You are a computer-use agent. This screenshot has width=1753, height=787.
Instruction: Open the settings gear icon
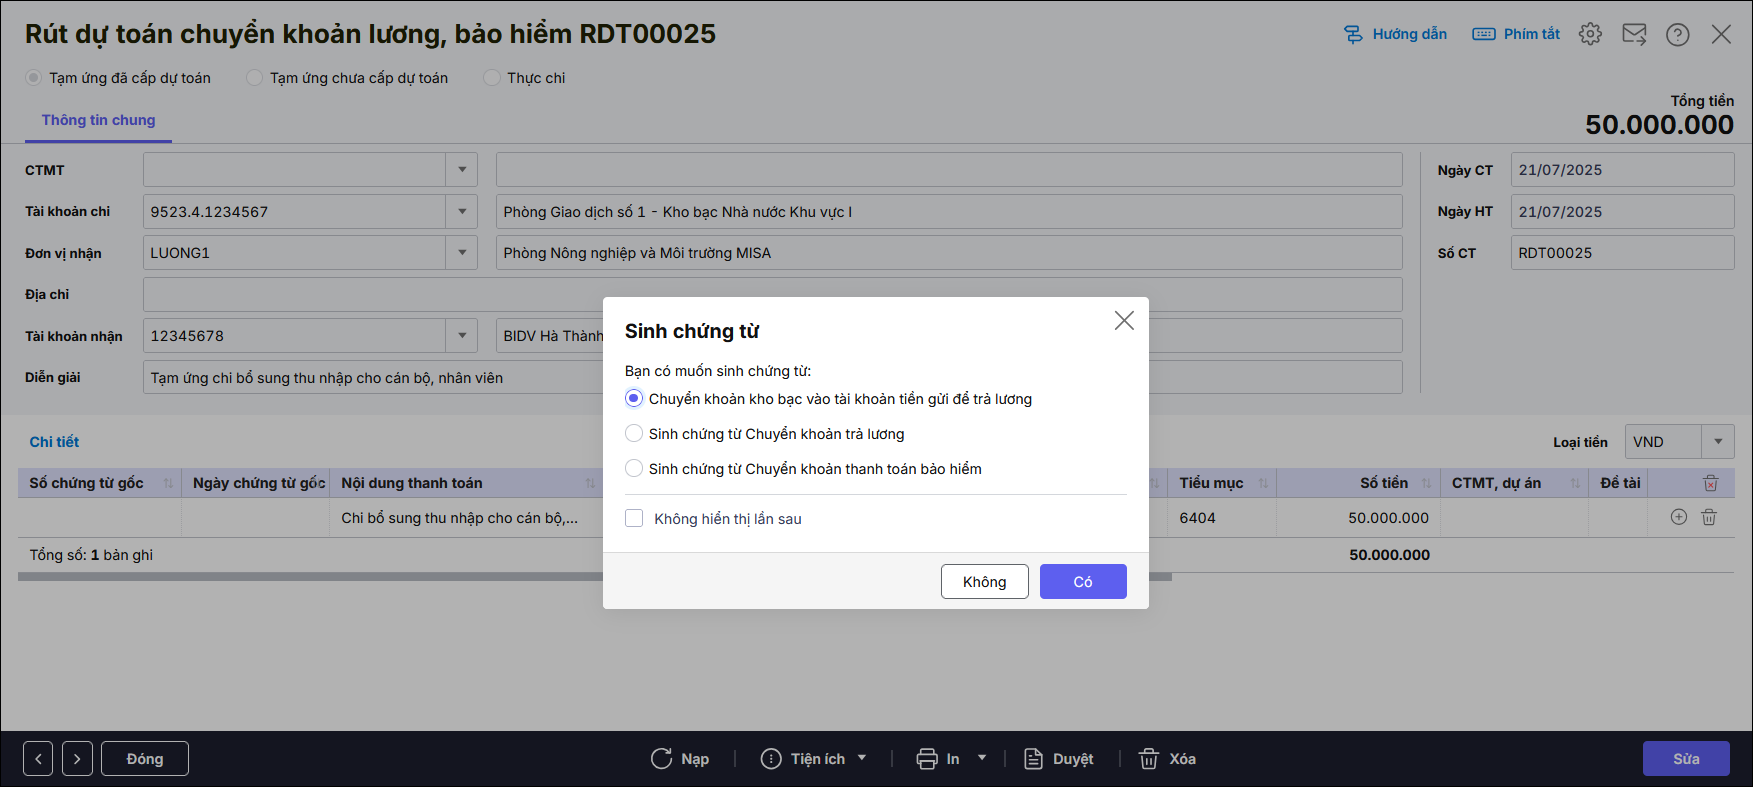point(1590,34)
